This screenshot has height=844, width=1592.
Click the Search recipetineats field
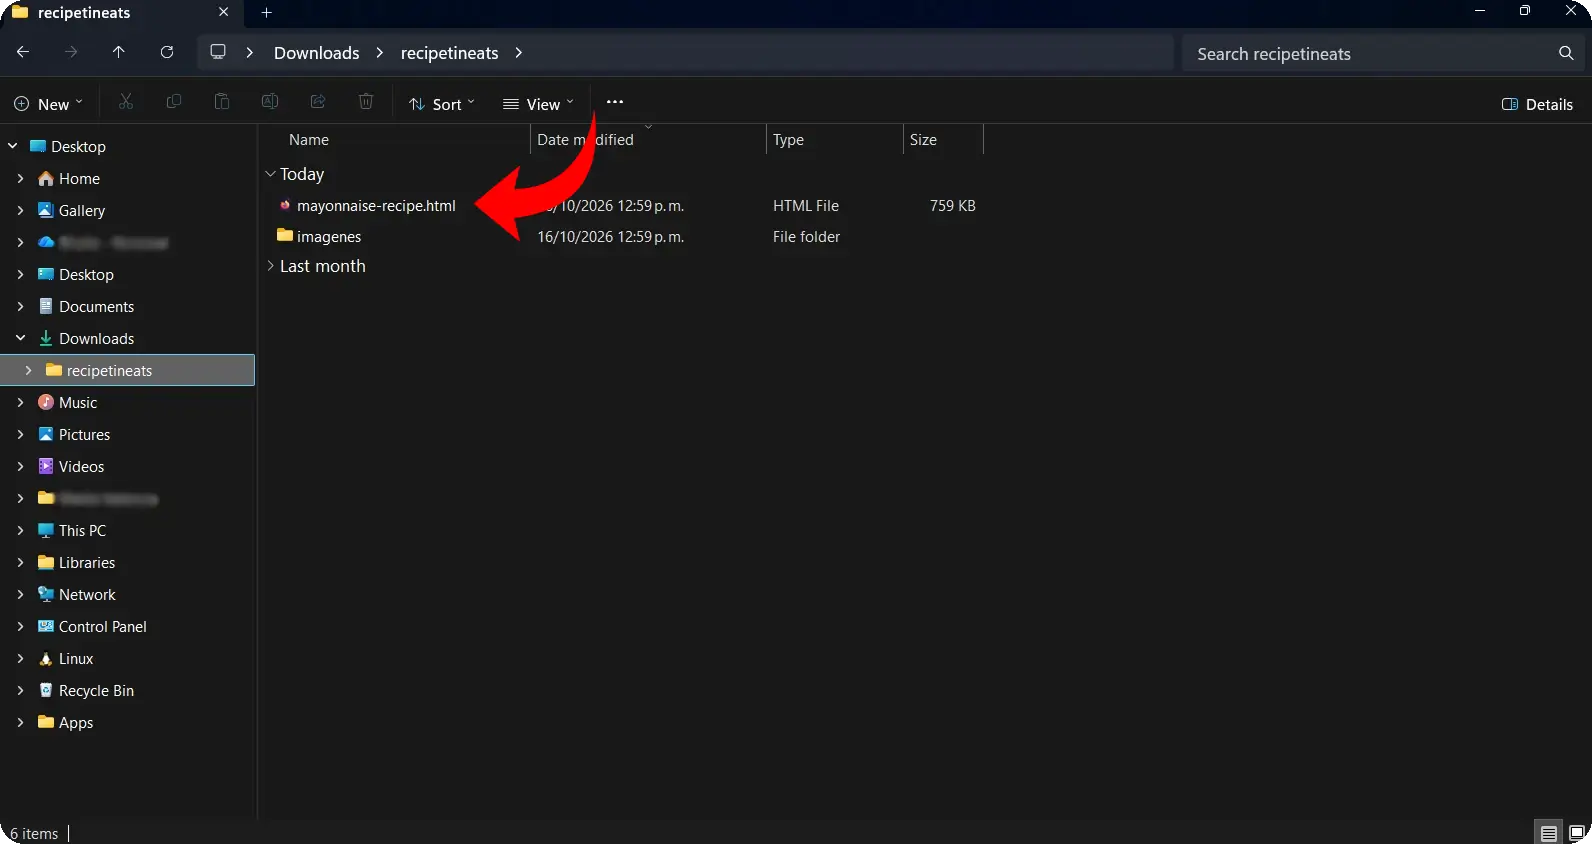[x=1384, y=53]
